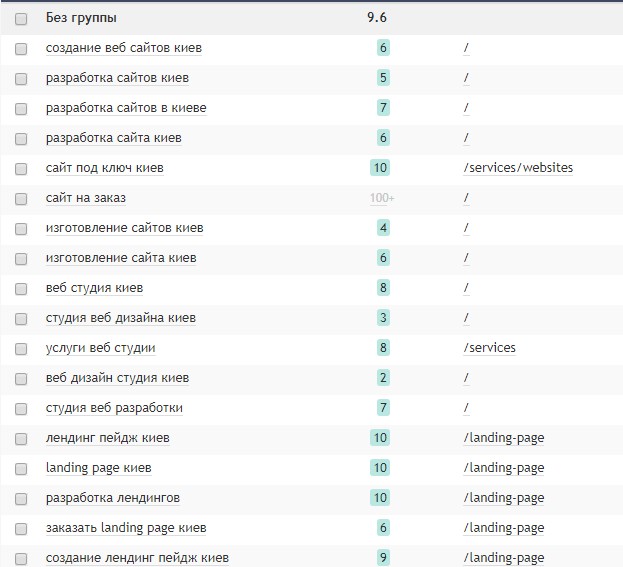Select checkbox for 'создание веб сайтов киев'

point(21,48)
